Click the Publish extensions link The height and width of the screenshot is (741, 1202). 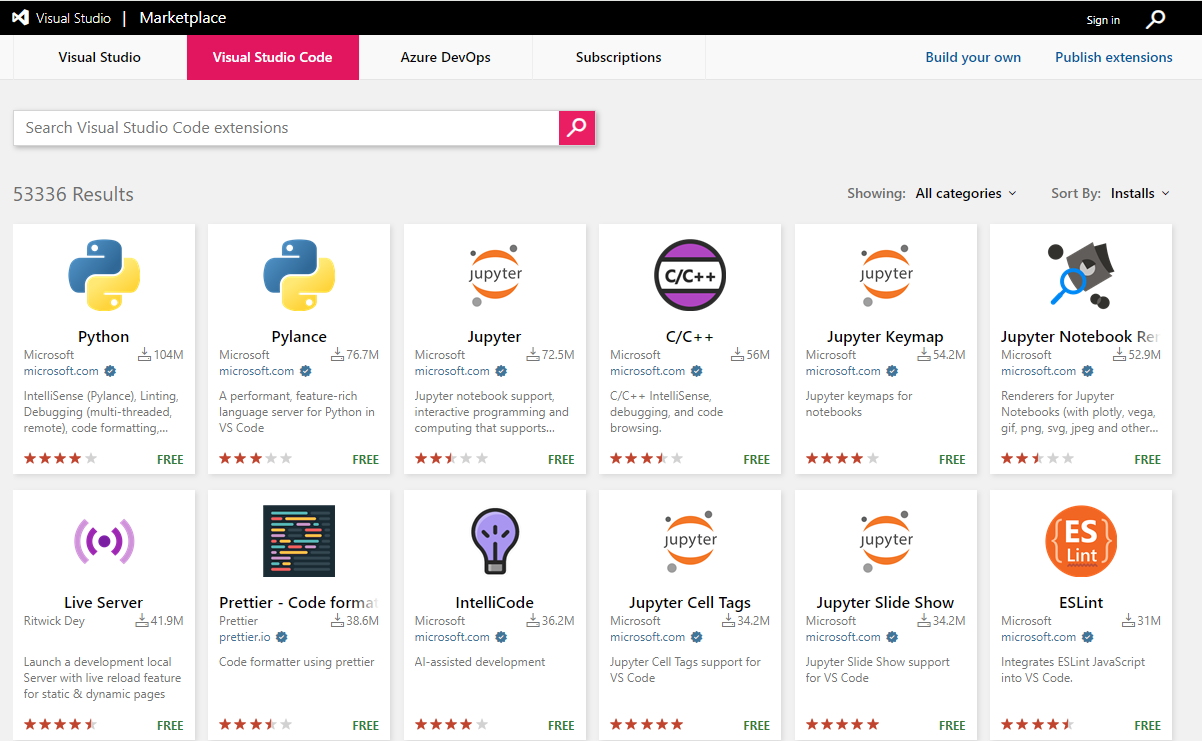point(1113,58)
